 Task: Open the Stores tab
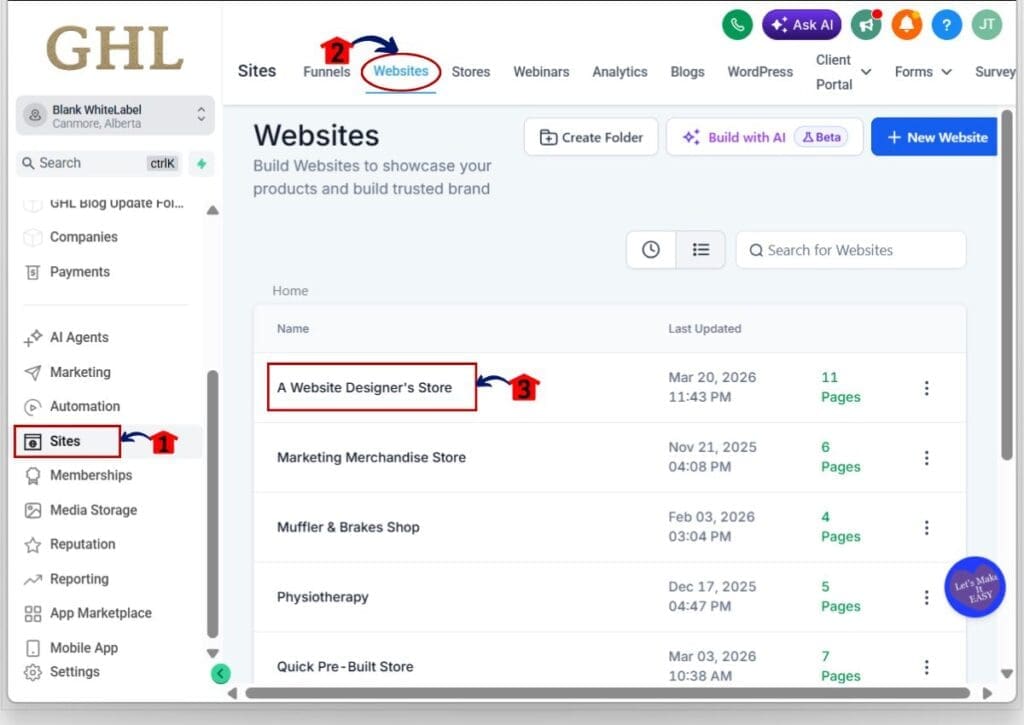[470, 72]
